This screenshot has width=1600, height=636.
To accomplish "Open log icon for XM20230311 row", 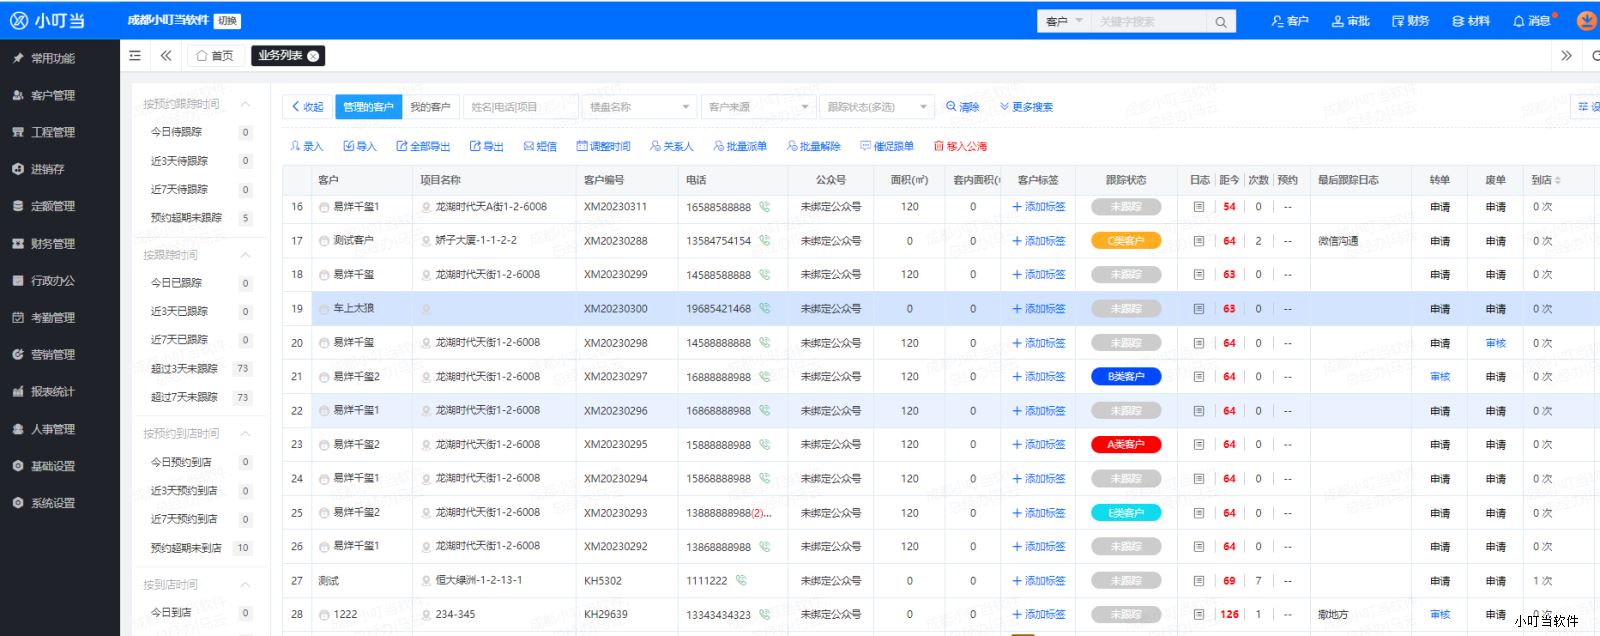I will (1199, 207).
